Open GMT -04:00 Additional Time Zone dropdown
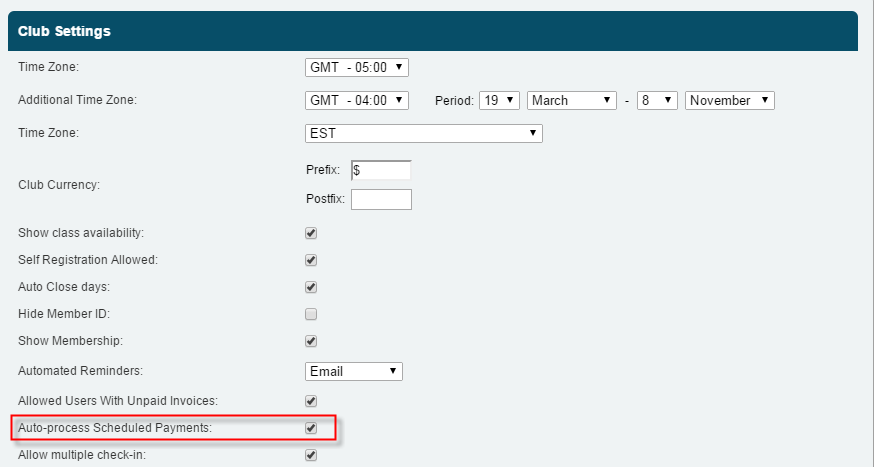The width and height of the screenshot is (879, 467). coord(357,100)
